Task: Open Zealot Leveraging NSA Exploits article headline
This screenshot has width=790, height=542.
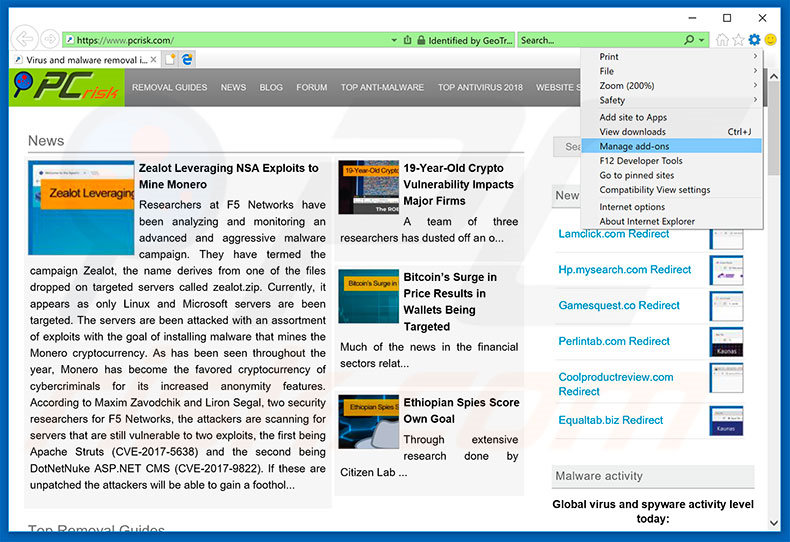Action: [x=229, y=176]
